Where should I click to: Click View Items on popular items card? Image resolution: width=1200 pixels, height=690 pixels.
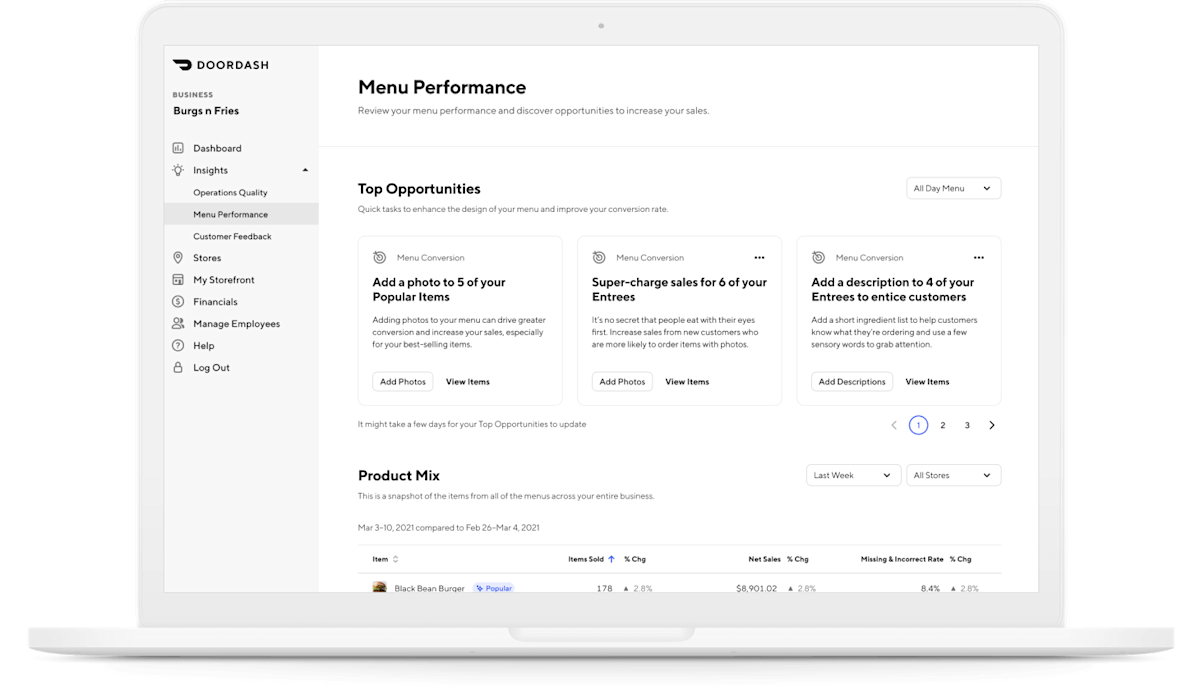pyautogui.click(x=468, y=382)
